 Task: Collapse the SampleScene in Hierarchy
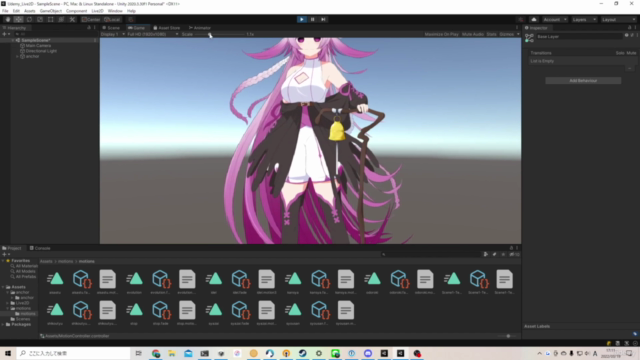[13, 40]
